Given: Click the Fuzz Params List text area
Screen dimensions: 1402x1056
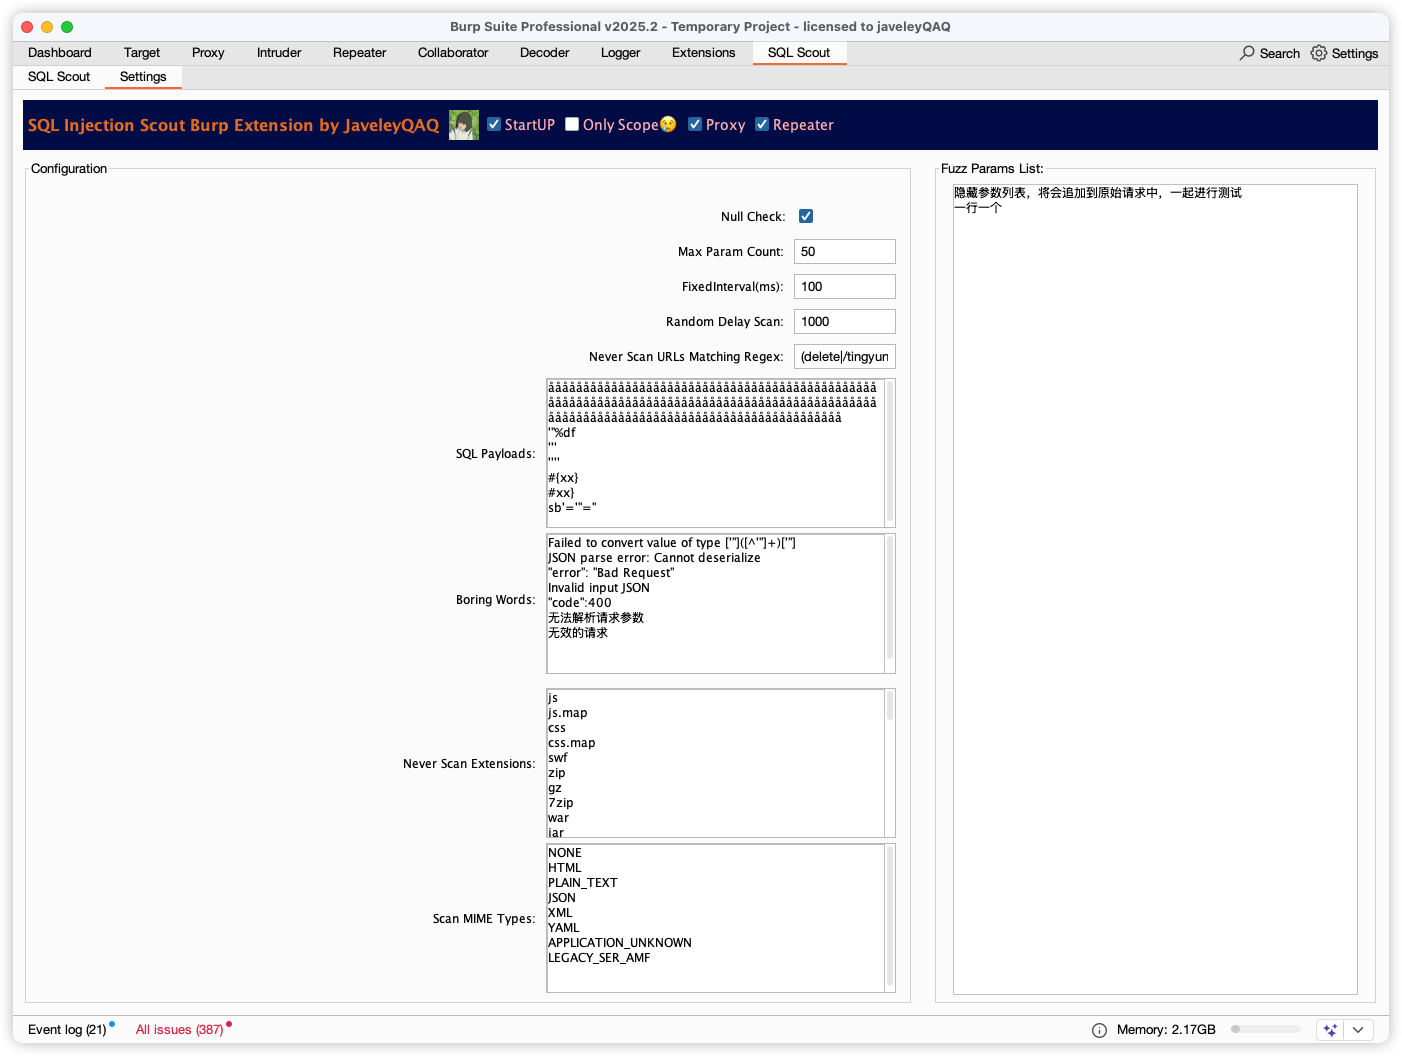Looking at the screenshot, I should 1155,589.
